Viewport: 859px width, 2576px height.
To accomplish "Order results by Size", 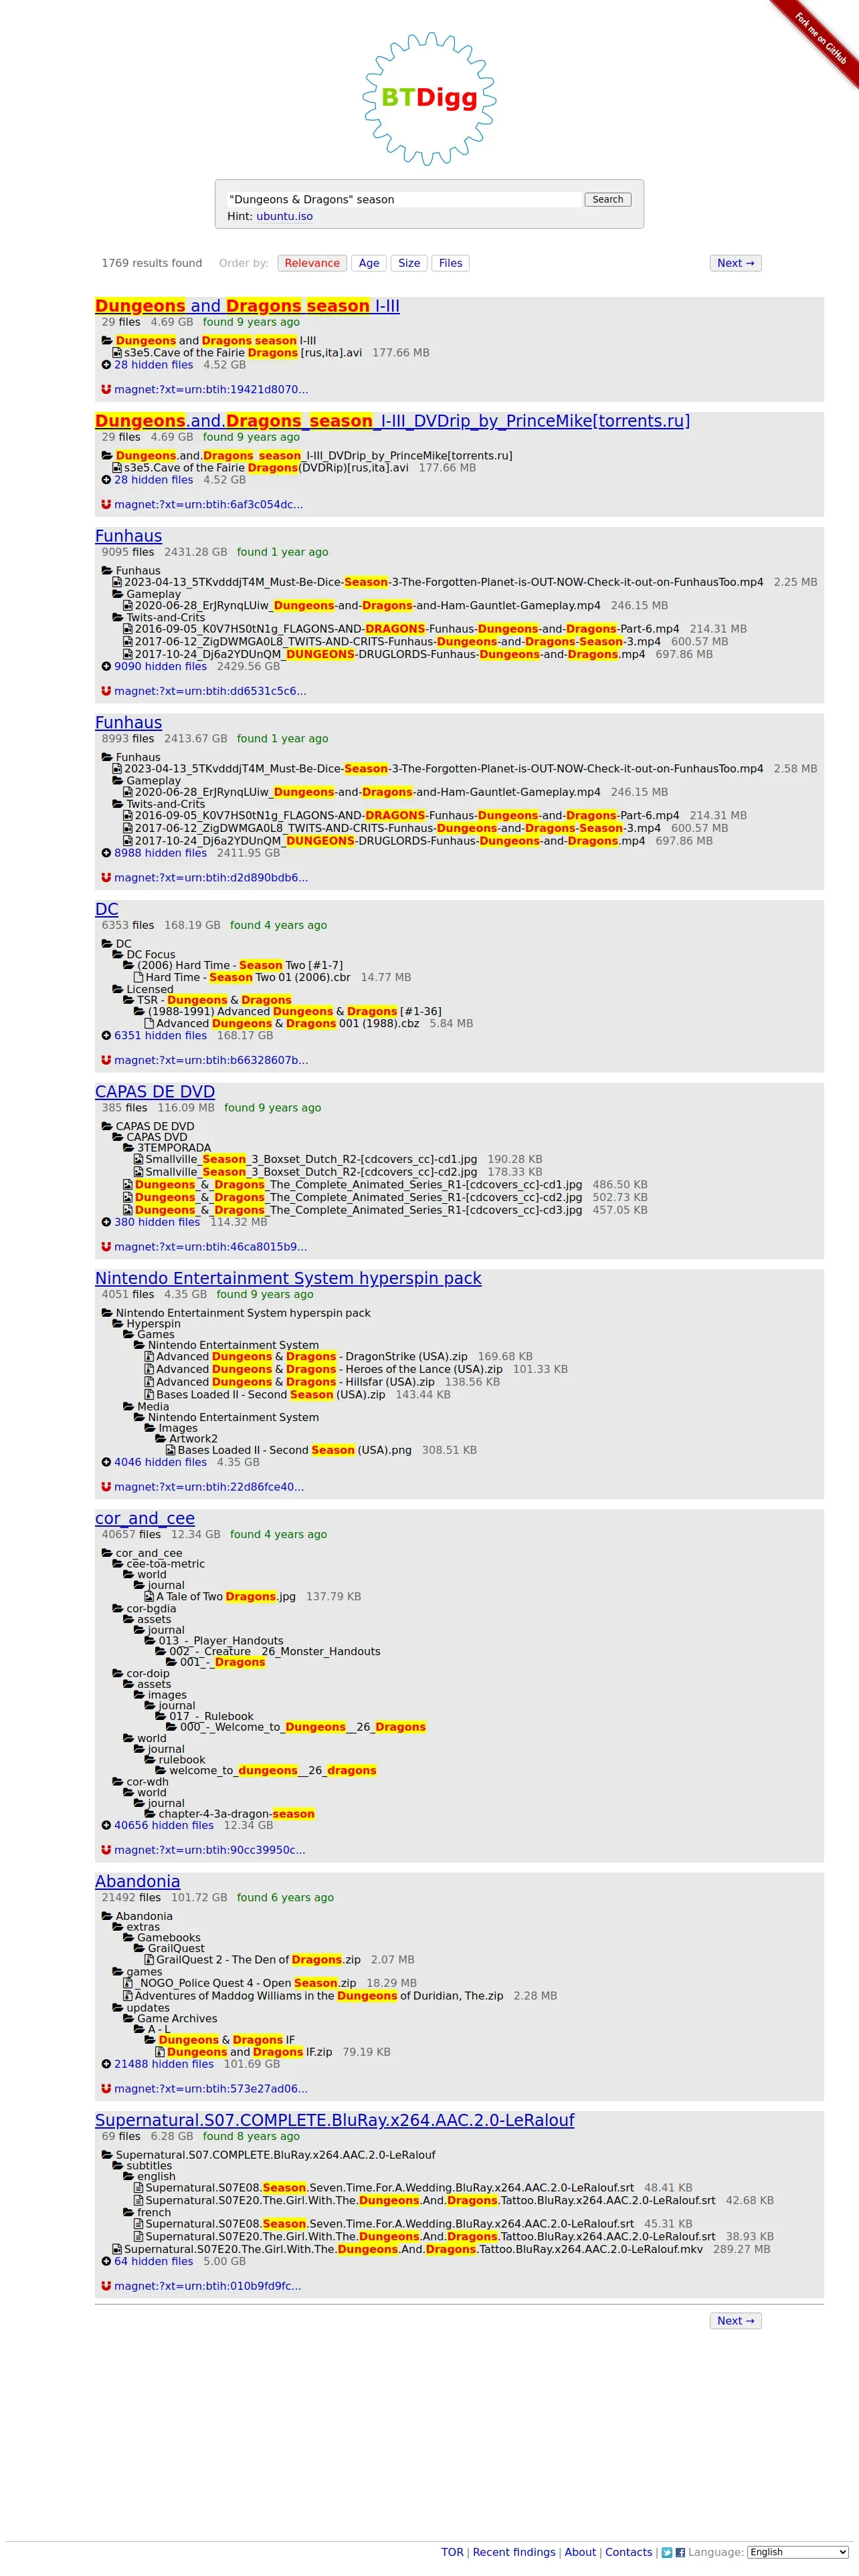I will tap(409, 263).
